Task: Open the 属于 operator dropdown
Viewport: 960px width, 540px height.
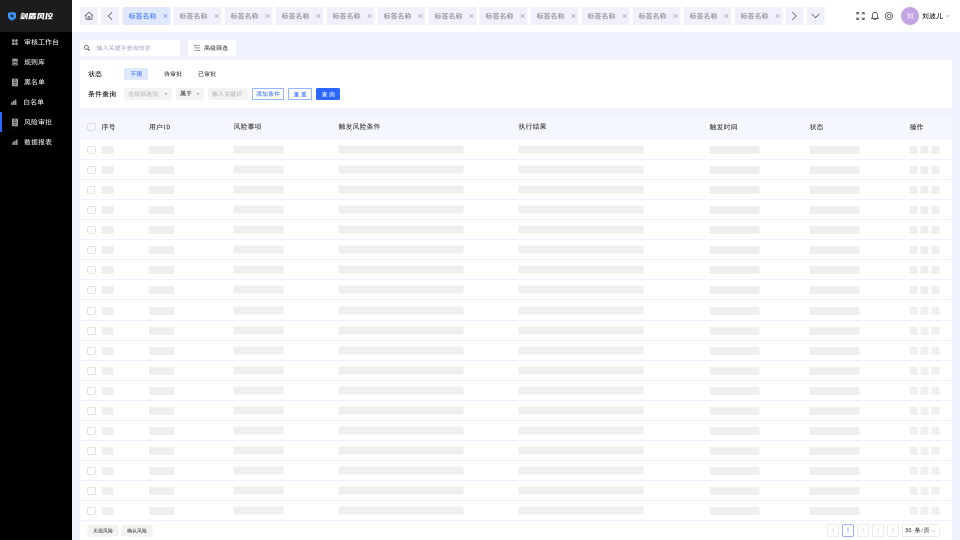Action: point(190,94)
